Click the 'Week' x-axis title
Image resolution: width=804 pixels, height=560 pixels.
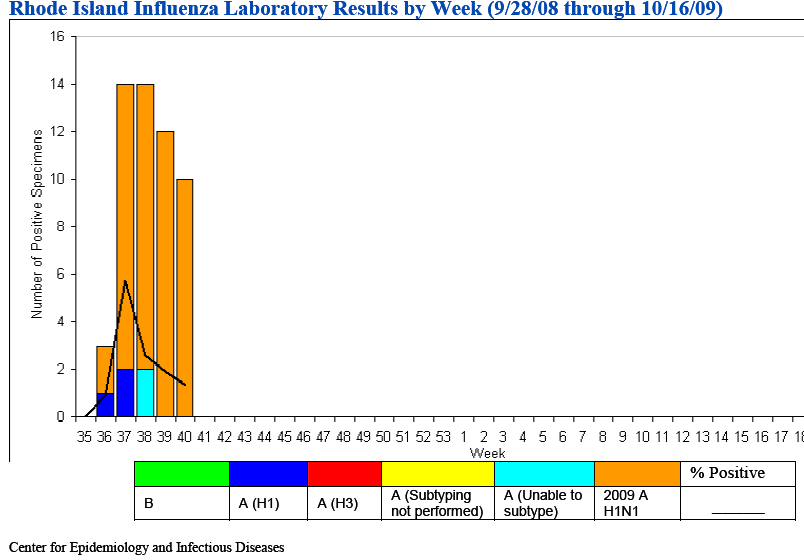tap(487, 453)
